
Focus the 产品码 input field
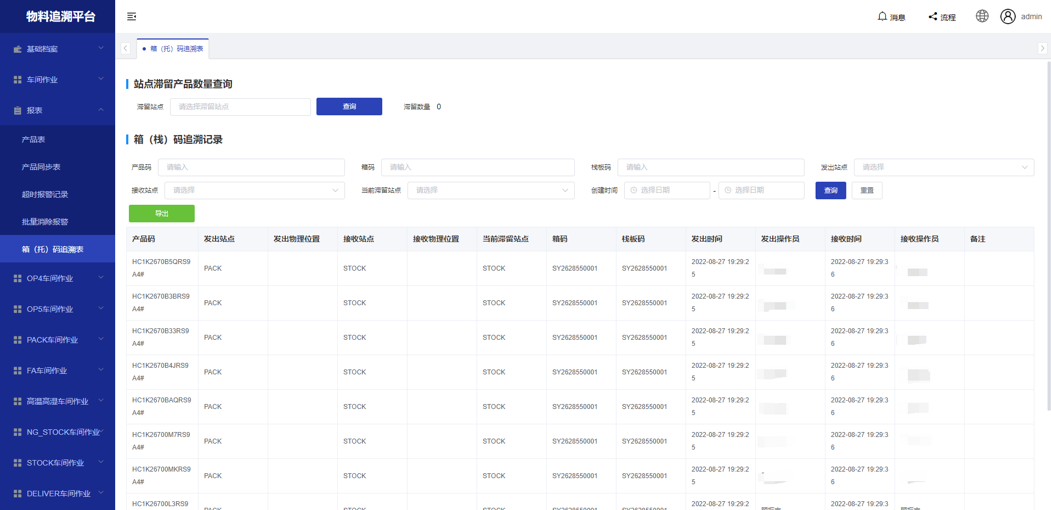tap(251, 168)
